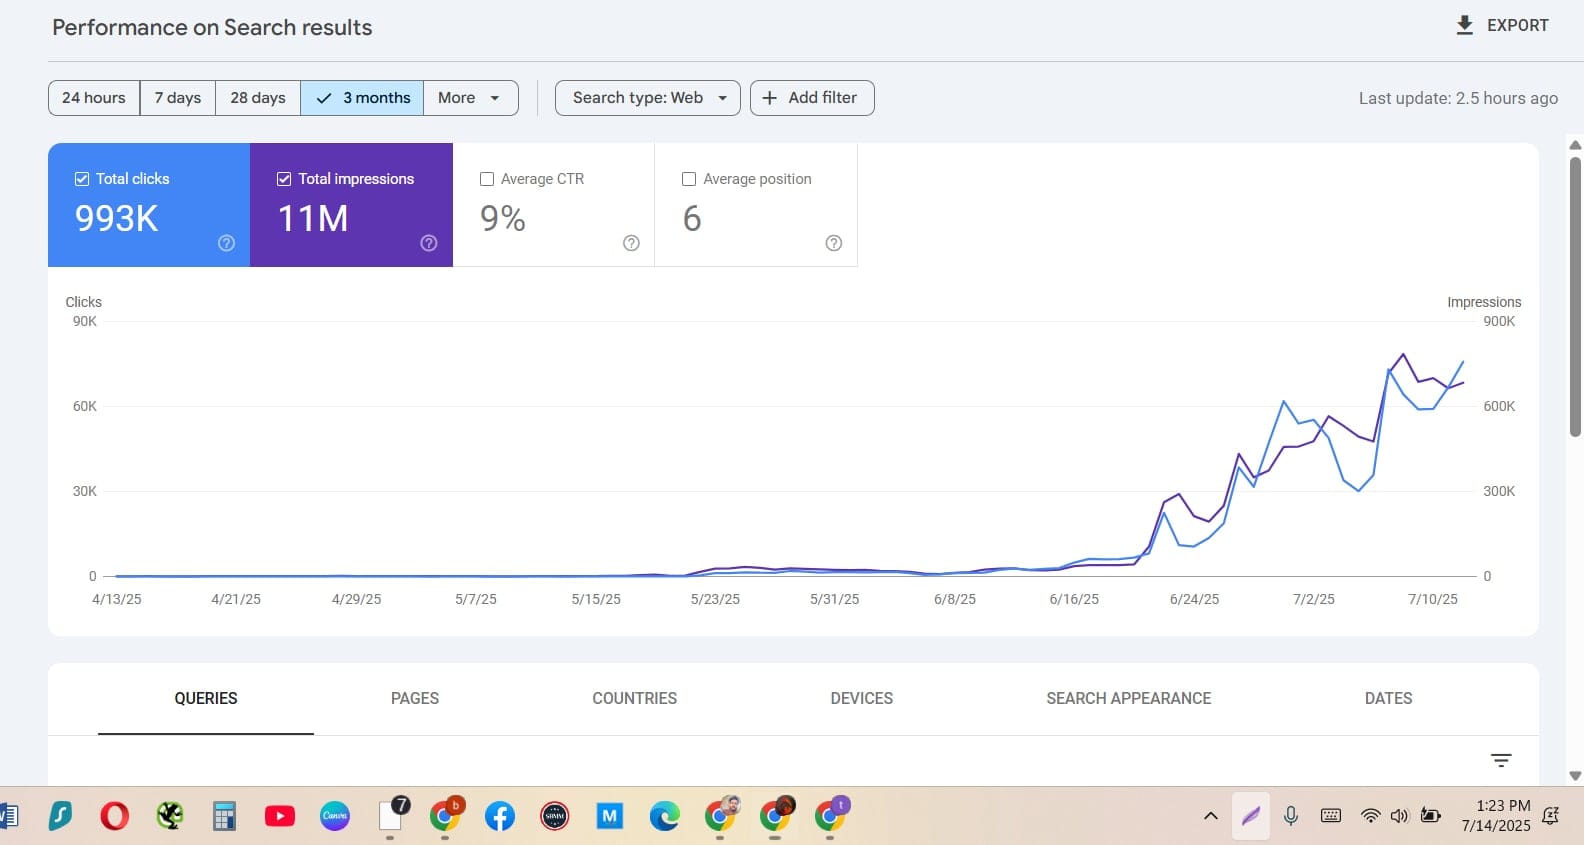The height and width of the screenshot is (845, 1584).
Task: Enable the Average CTR checkbox
Action: coord(487,179)
